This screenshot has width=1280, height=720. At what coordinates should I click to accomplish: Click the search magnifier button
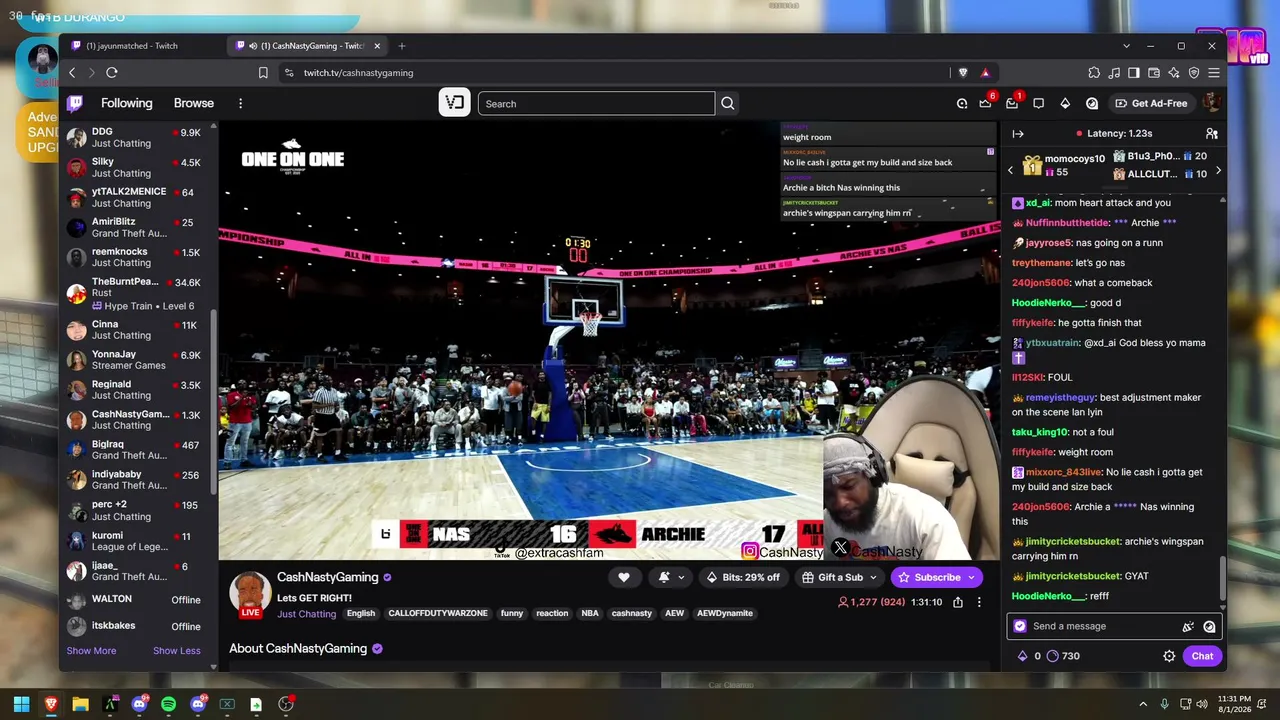[728, 103]
